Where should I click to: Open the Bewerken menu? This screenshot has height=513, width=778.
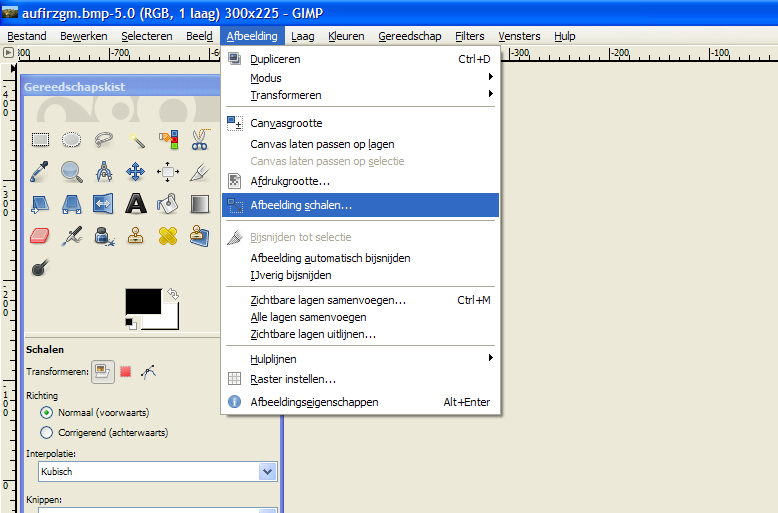(84, 36)
